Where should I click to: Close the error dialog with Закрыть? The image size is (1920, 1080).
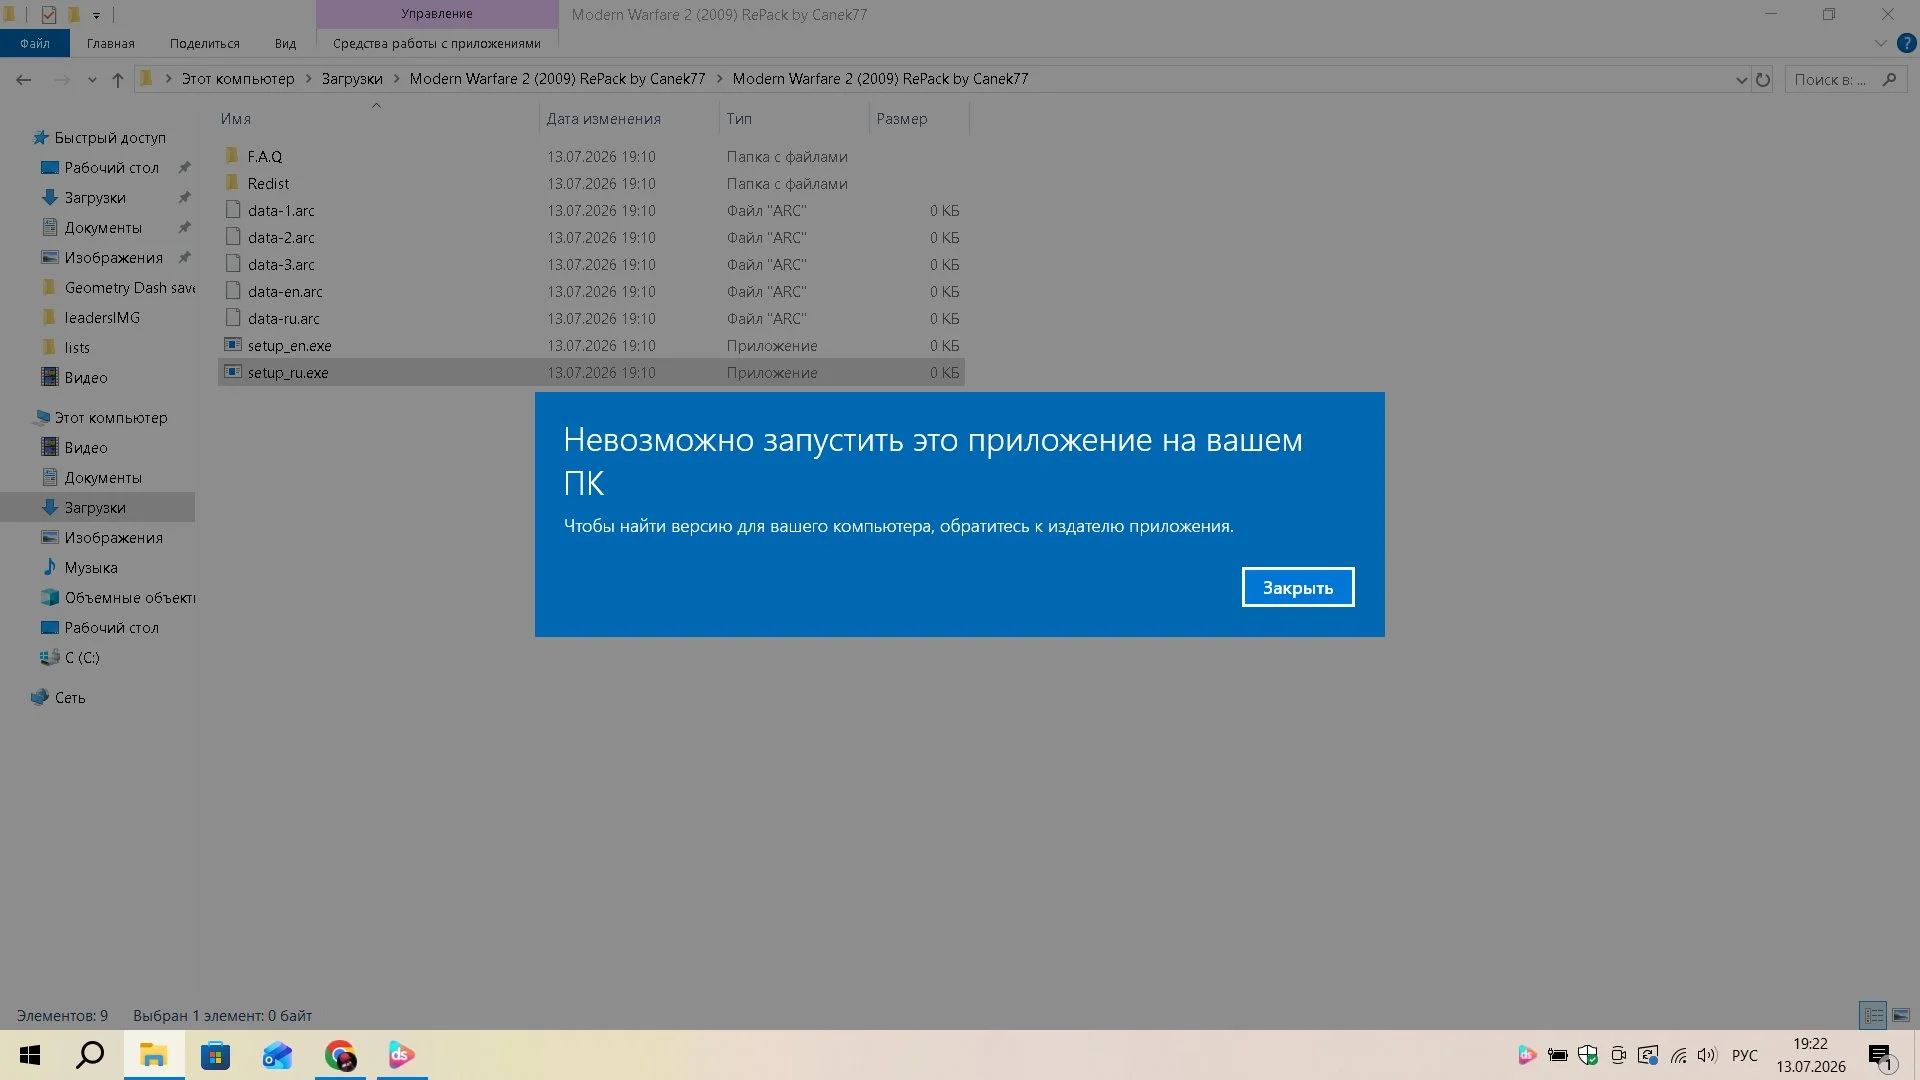[x=1297, y=587]
